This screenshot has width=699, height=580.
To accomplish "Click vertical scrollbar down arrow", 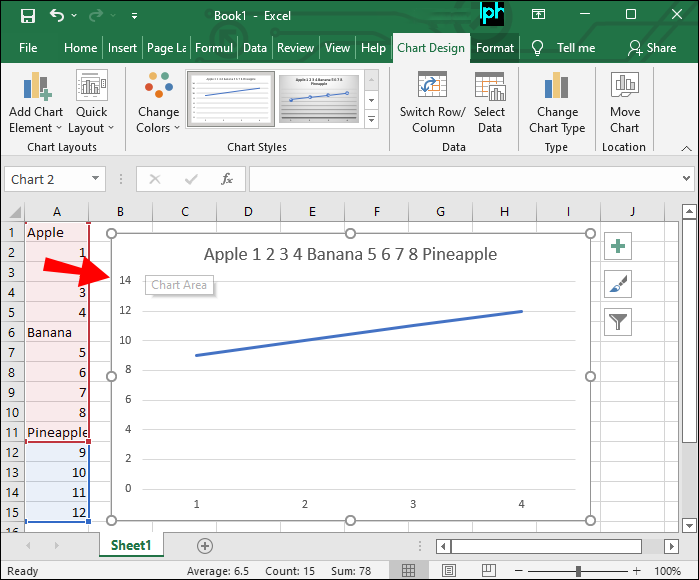I will (x=689, y=526).
